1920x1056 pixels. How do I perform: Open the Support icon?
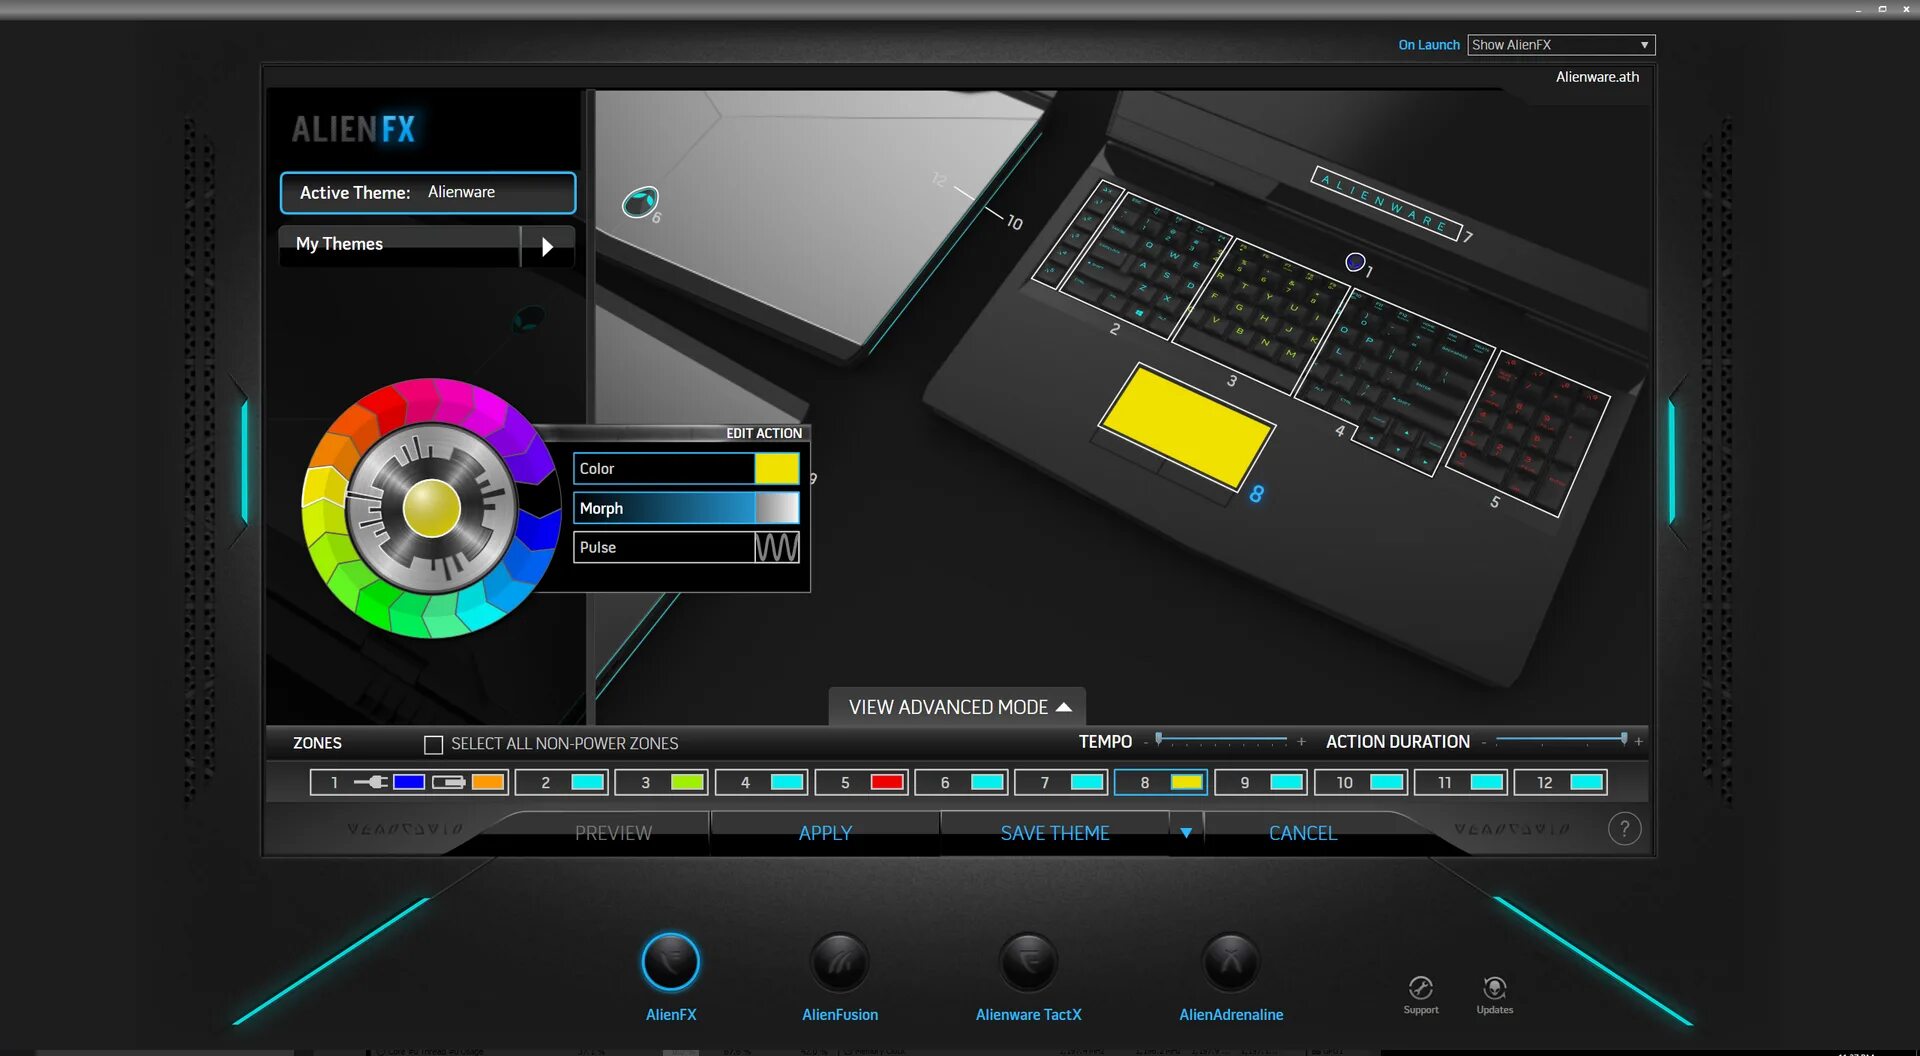(1421, 988)
